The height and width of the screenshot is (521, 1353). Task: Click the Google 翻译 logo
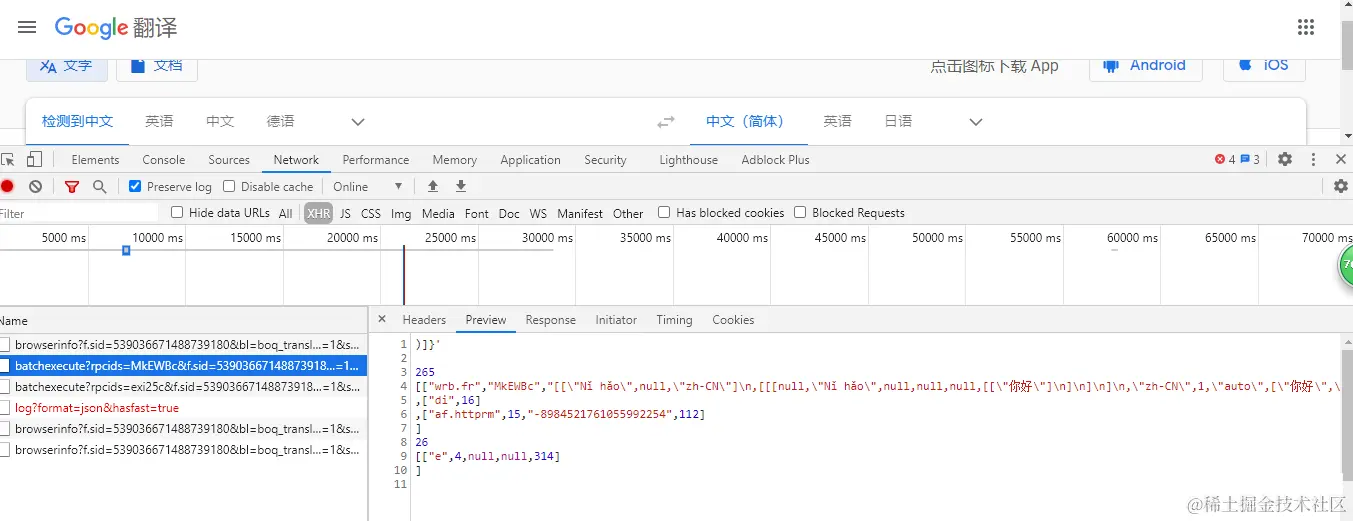(116, 27)
